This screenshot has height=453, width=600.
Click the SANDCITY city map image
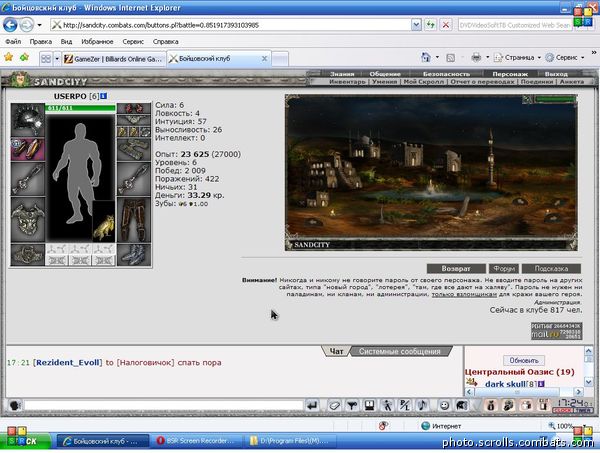click(x=431, y=173)
